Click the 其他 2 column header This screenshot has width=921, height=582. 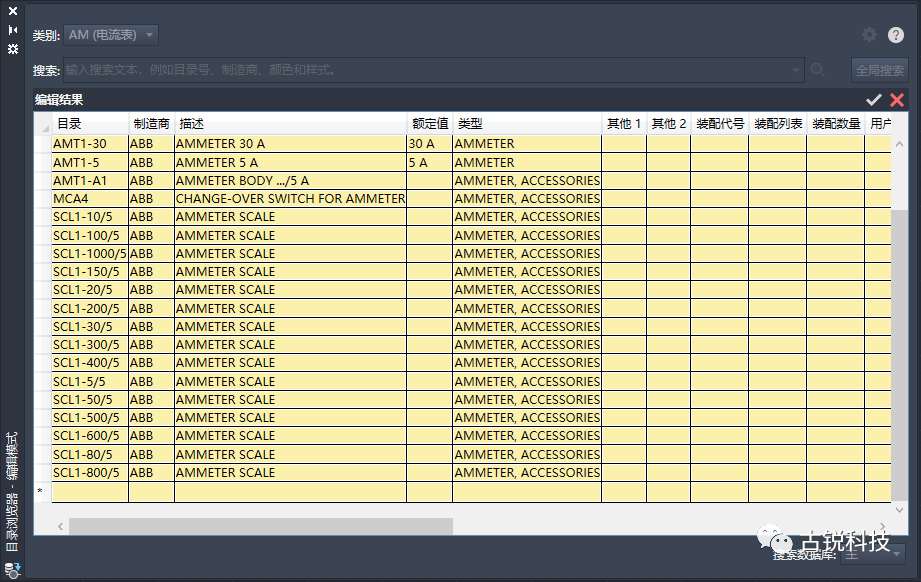point(669,124)
